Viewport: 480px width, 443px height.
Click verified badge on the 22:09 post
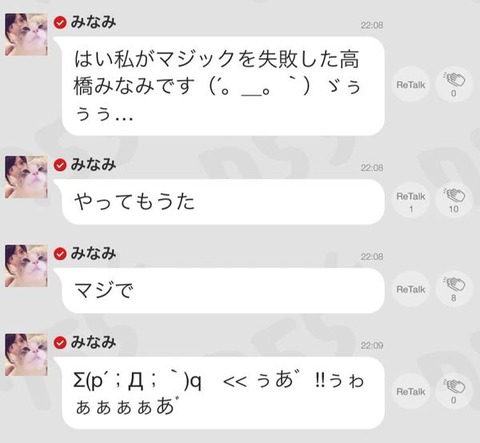pos(60,343)
